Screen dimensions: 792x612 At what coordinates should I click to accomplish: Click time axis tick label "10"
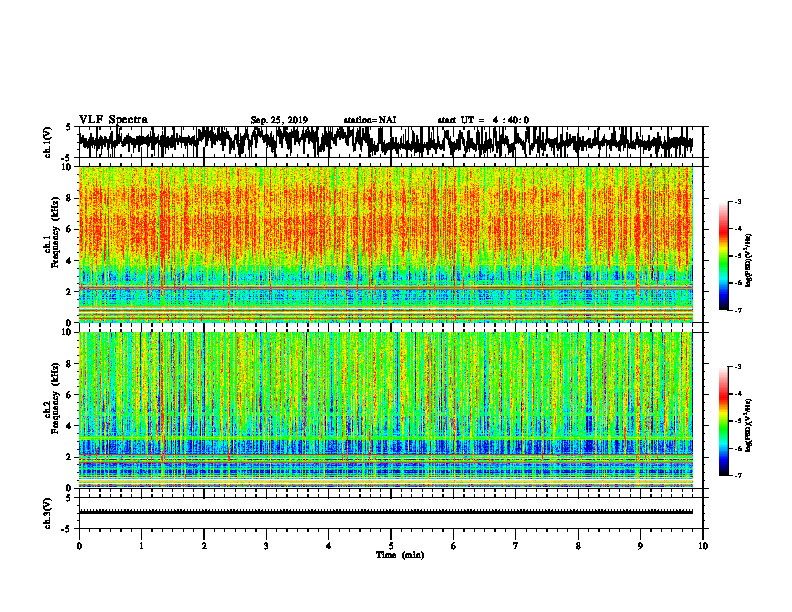click(x=703, y=546)
